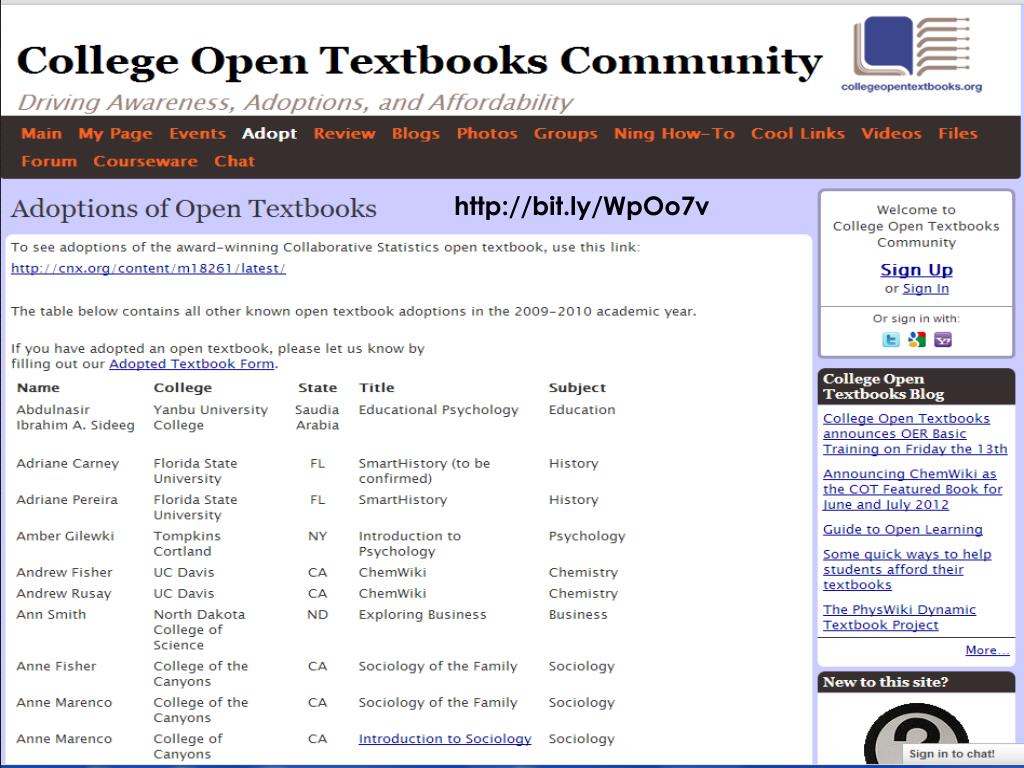This screenshot has height=768, width=1024.
Task: Open the PhysWiki Dynamic Textbook Project post
Action: click(x=899, y=617)
